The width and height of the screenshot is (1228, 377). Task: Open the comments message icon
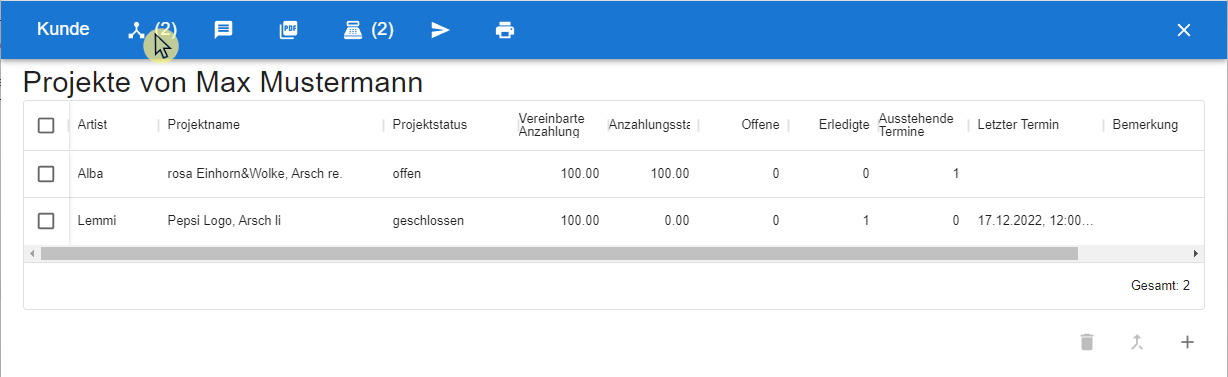[224, 30]
